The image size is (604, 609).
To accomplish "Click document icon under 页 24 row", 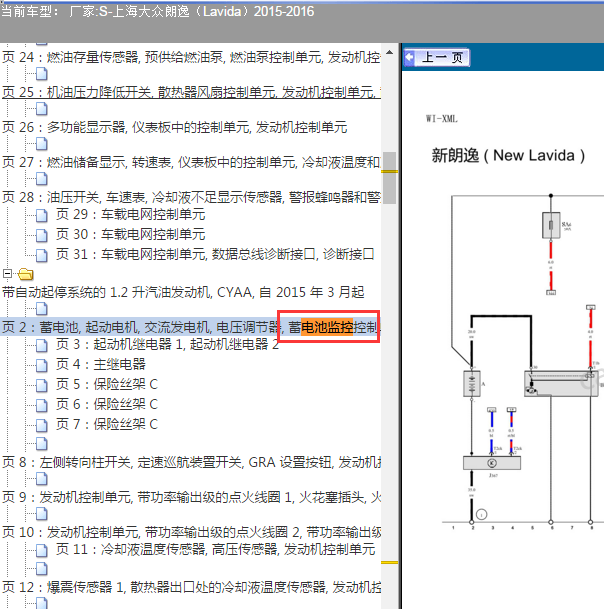I will [x=42, y=73].
